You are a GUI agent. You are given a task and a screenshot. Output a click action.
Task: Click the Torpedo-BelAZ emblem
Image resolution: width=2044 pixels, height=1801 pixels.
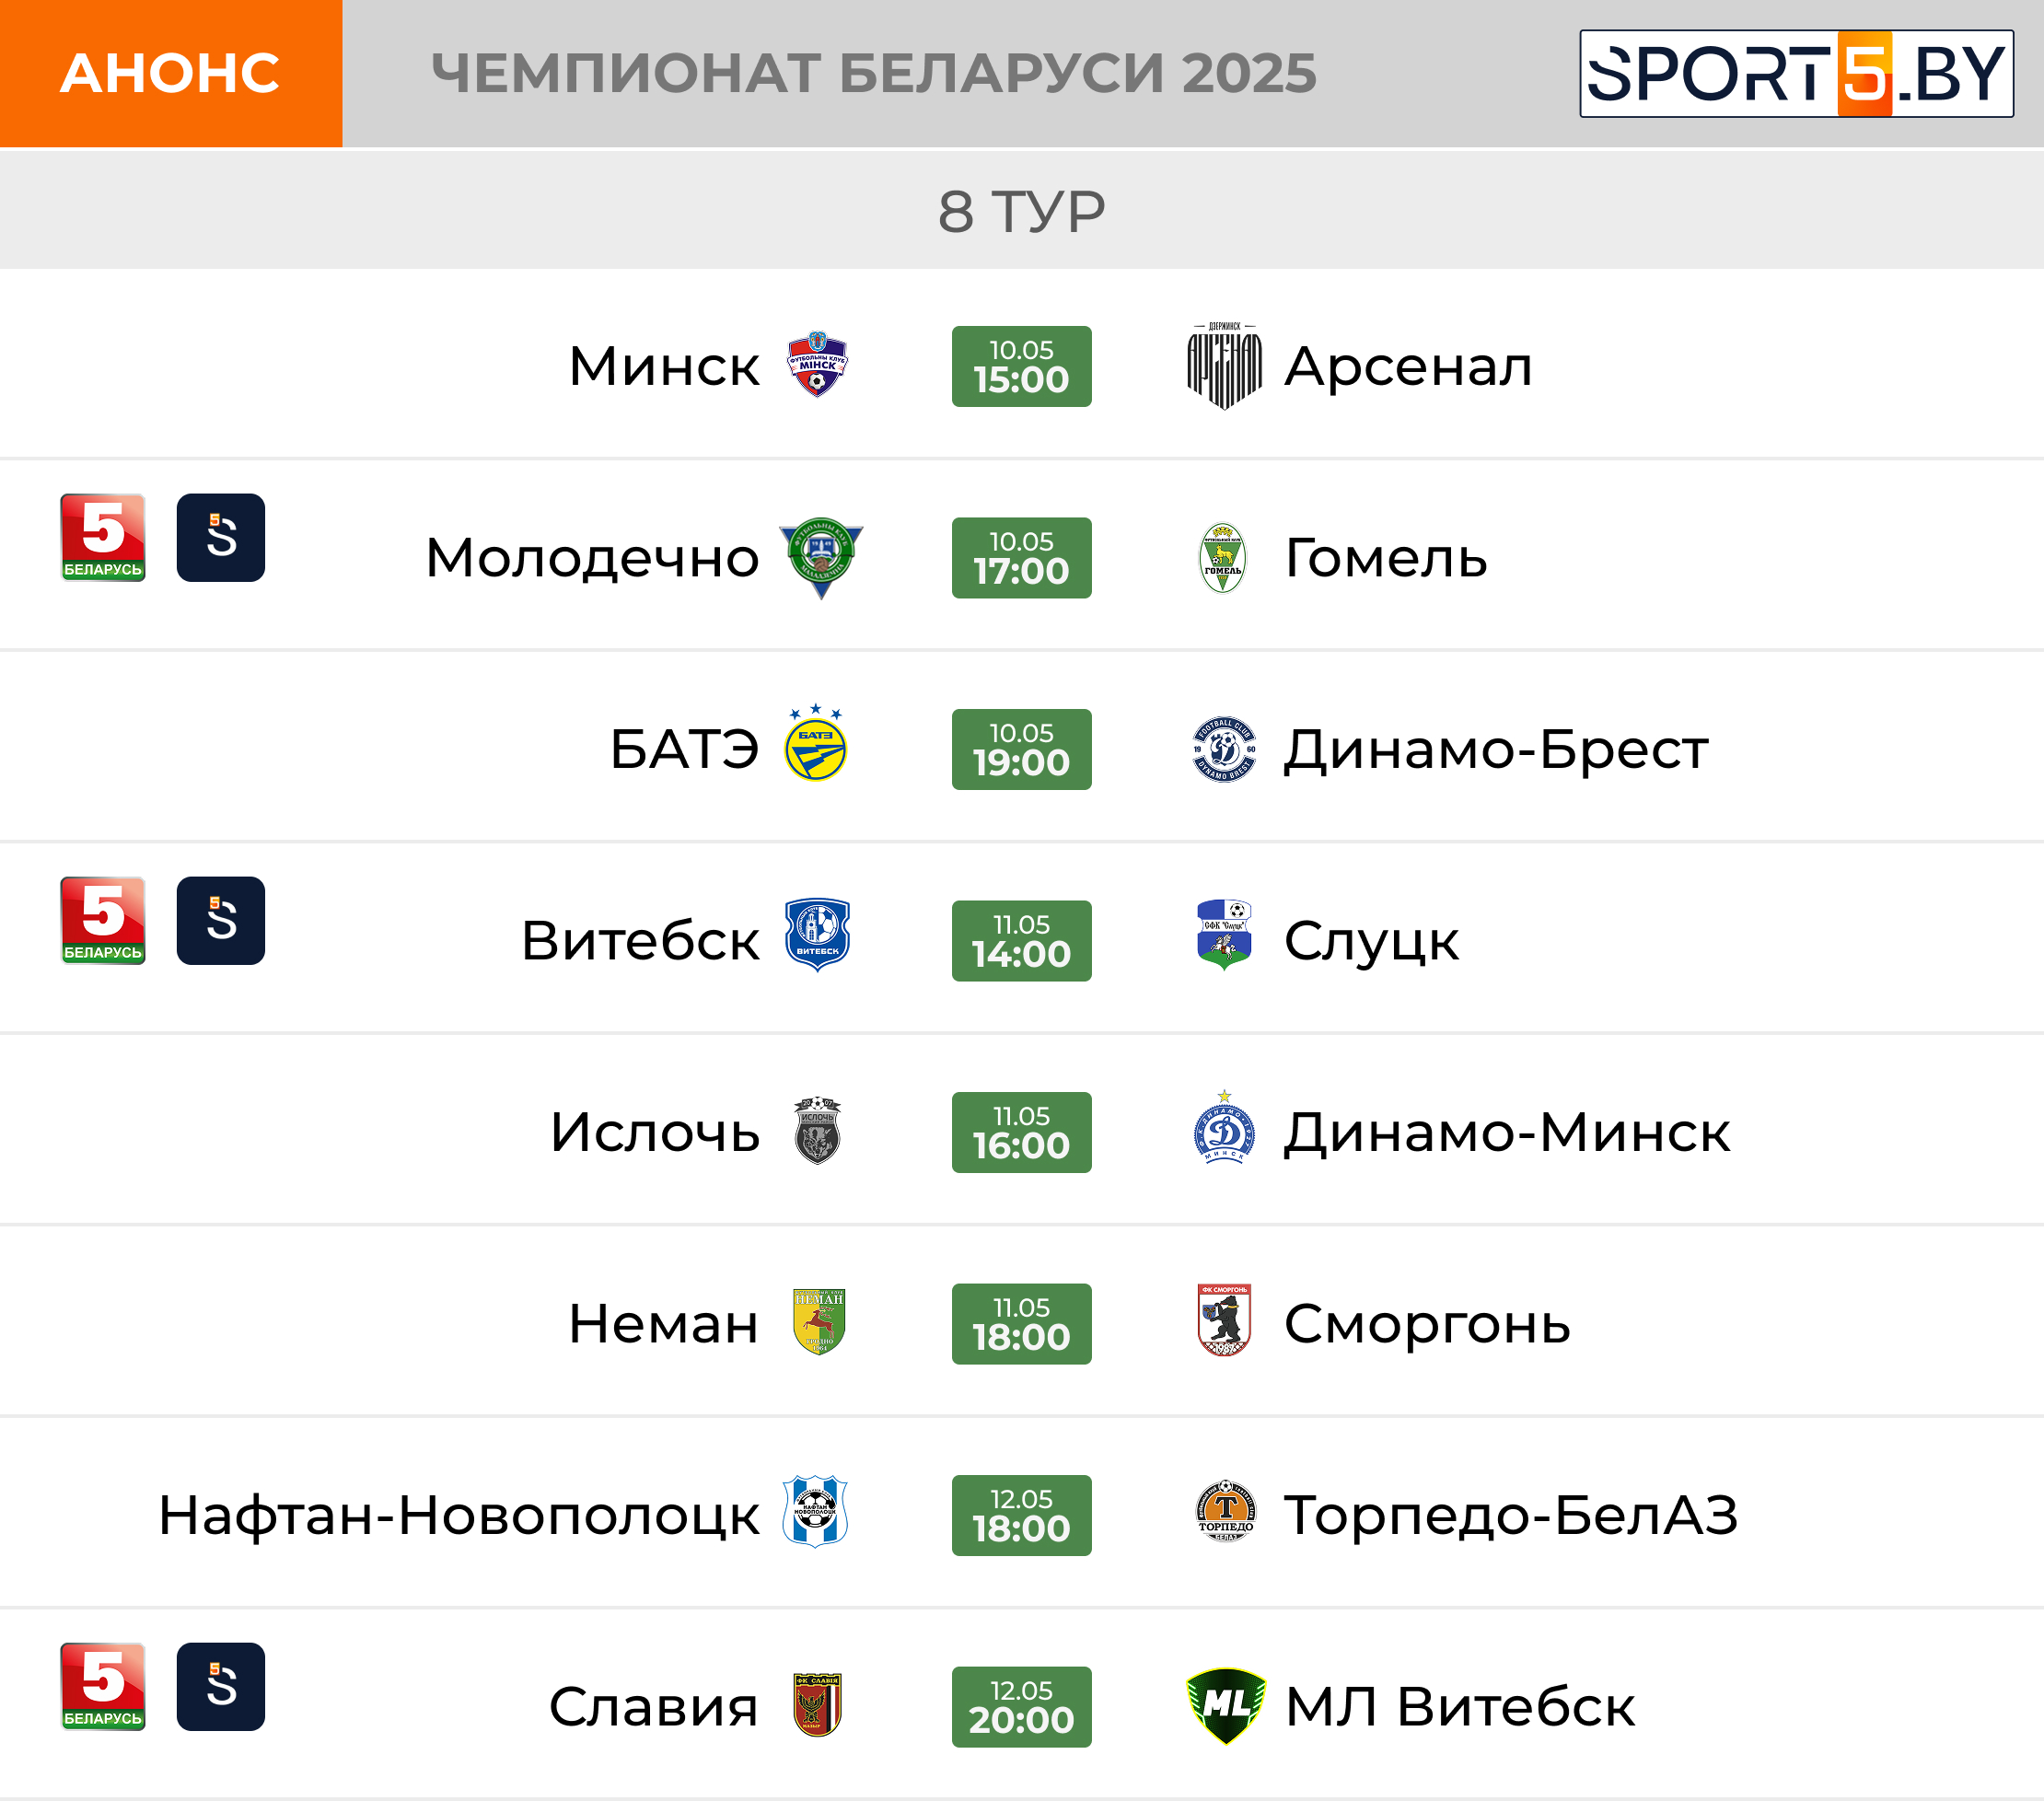pos(1225,1511)
